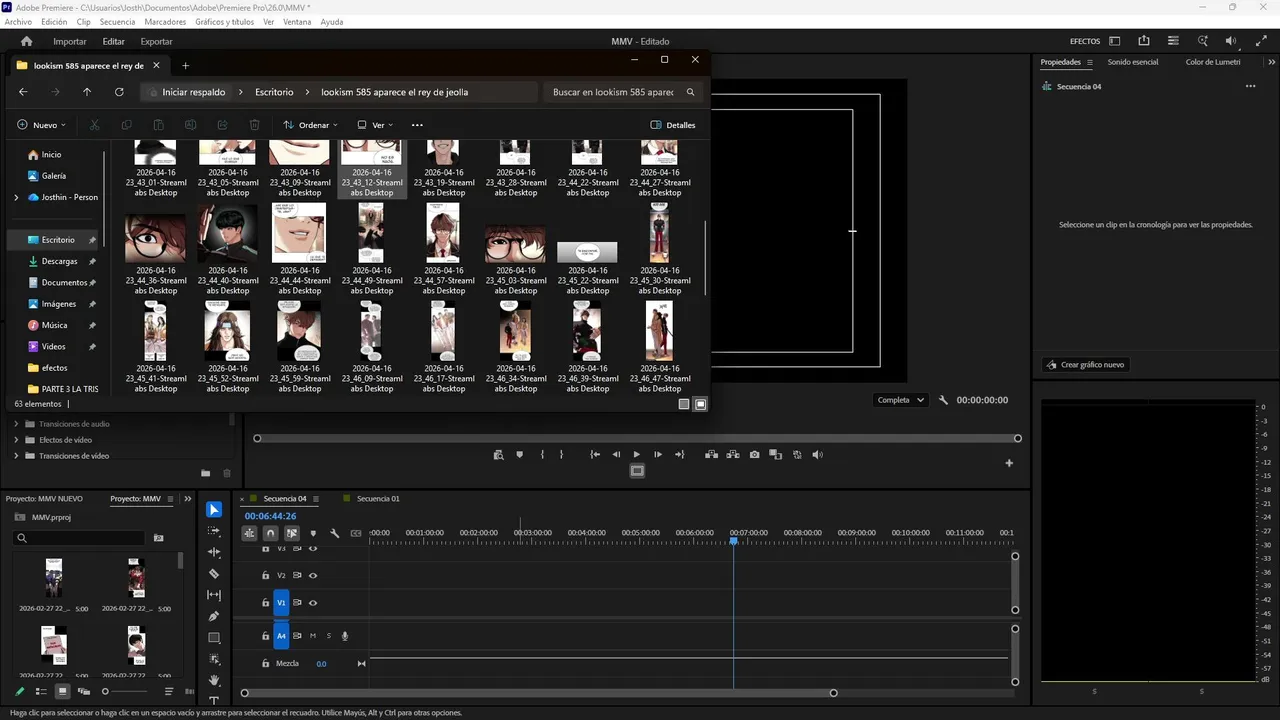The height and width of the screenshot is (720, 1280).
Task: Click the timeline playhead at 00:06:44:26
Action: pos(733,541)
